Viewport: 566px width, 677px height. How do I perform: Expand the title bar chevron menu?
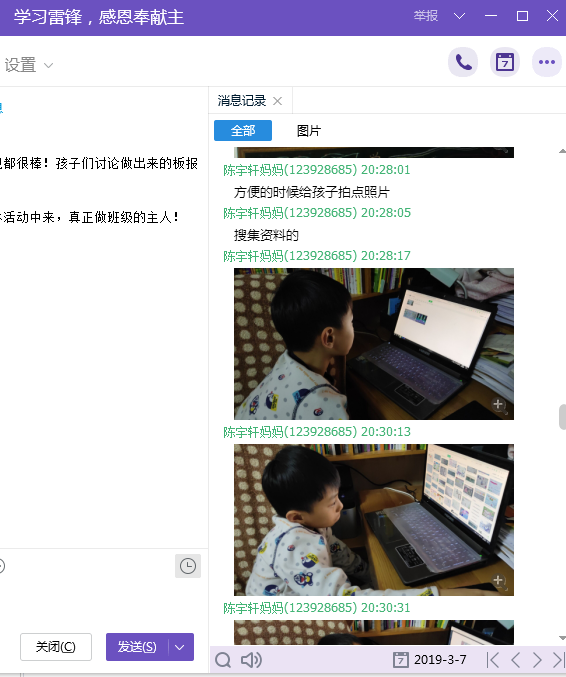click(459, 16)
